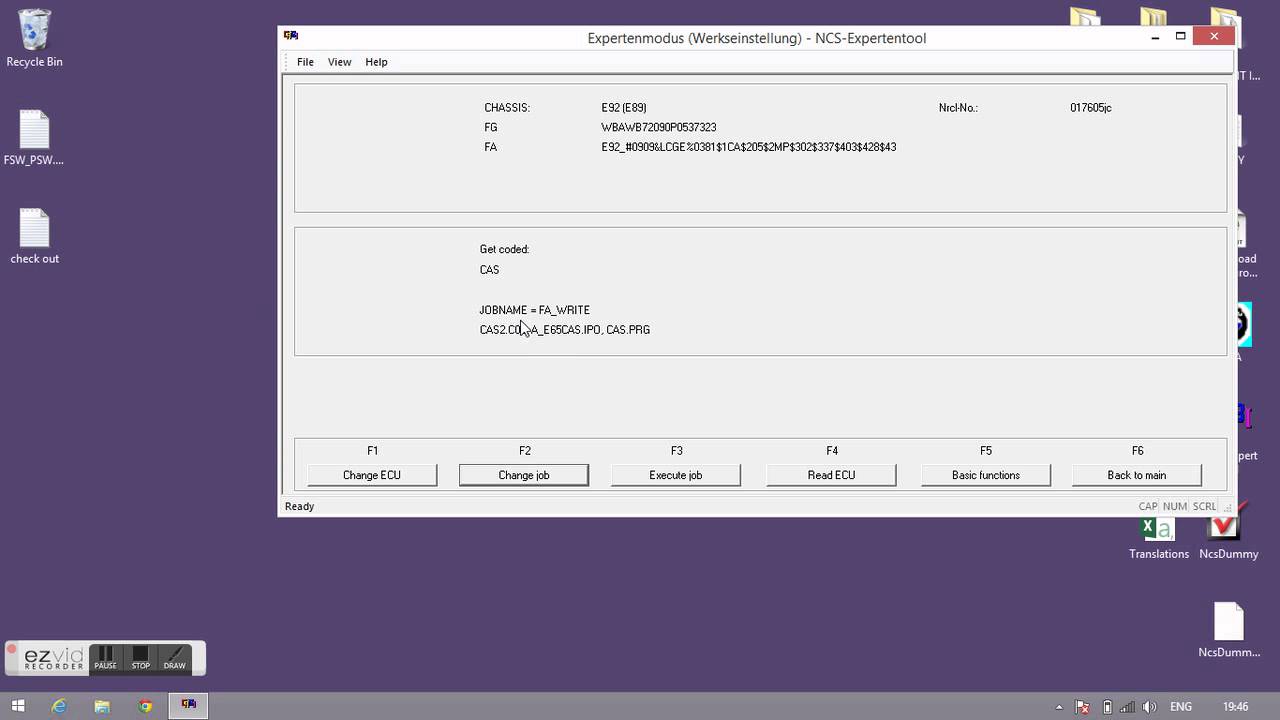Click the battery tray icon
Screen dimensions: 1280x720
1106,707
